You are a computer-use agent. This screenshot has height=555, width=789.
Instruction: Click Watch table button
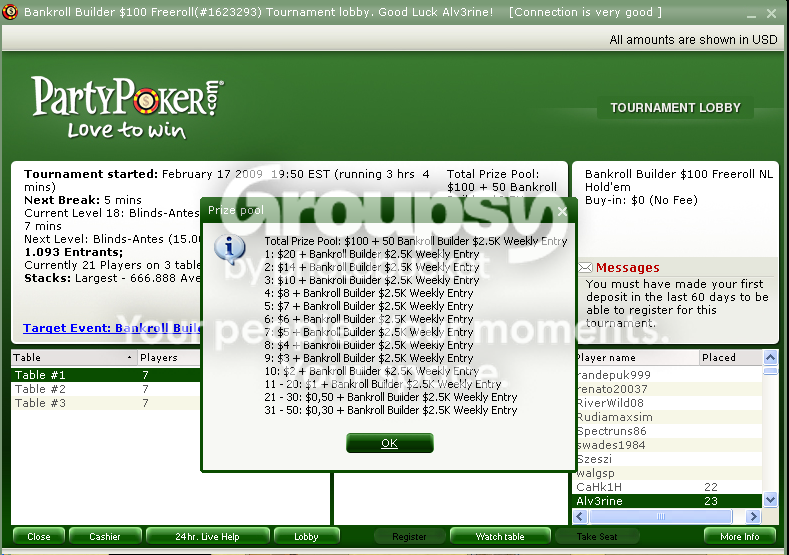(x=500, y=536)
